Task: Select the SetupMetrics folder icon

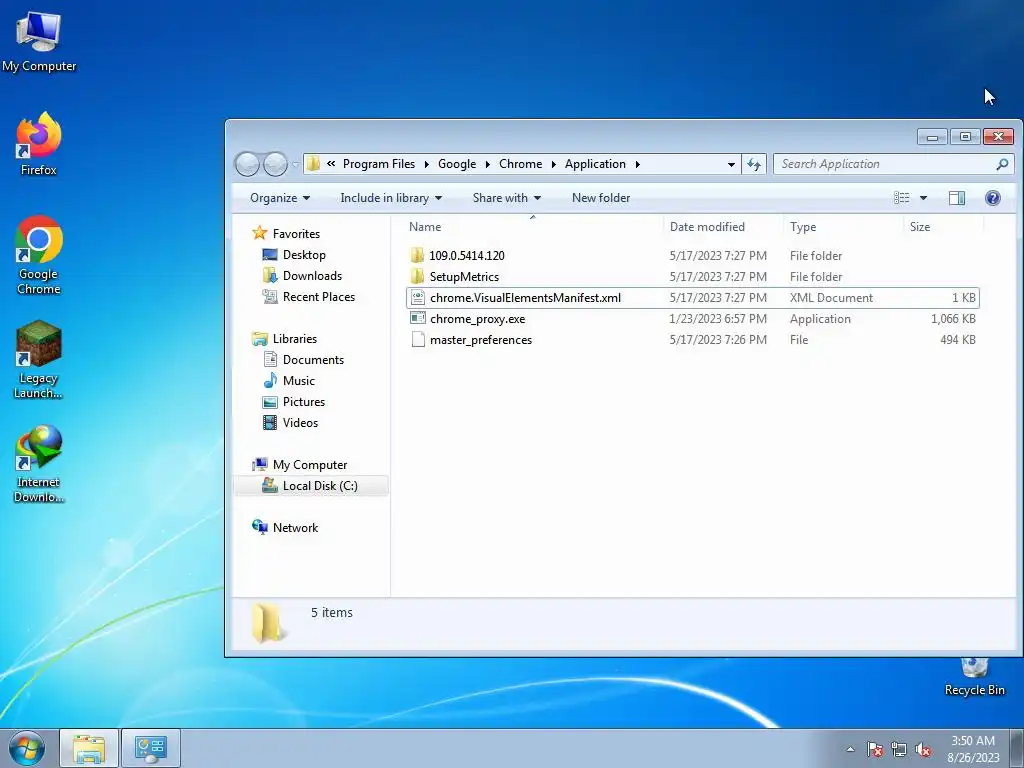Action: (x=417, y=276)
